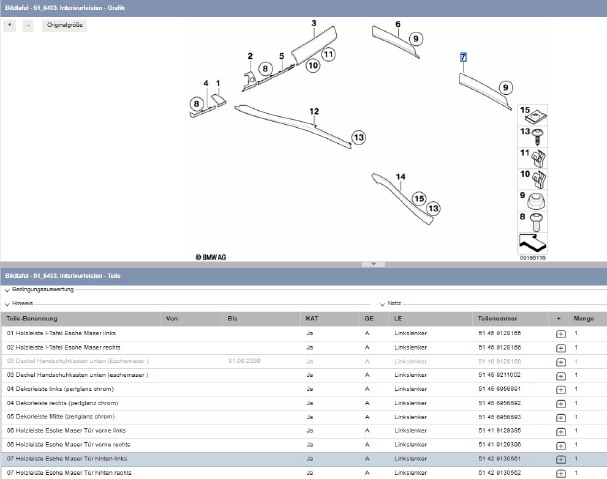Click callout 2 in the diagram
The image size is (607, 479).
pos(250,56)
